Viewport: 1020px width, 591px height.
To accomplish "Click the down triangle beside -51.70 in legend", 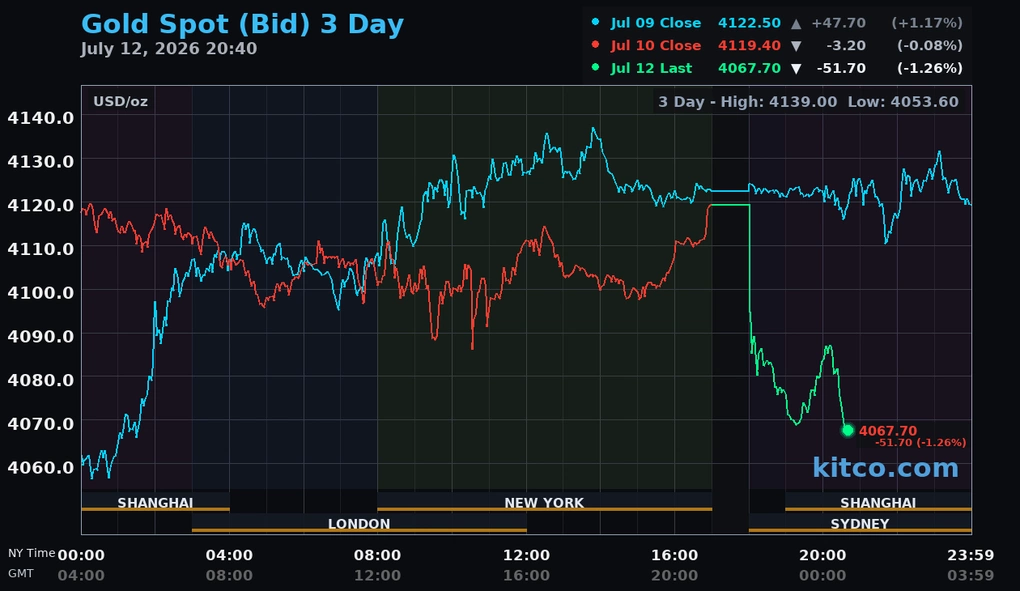I will click(796, 69).
